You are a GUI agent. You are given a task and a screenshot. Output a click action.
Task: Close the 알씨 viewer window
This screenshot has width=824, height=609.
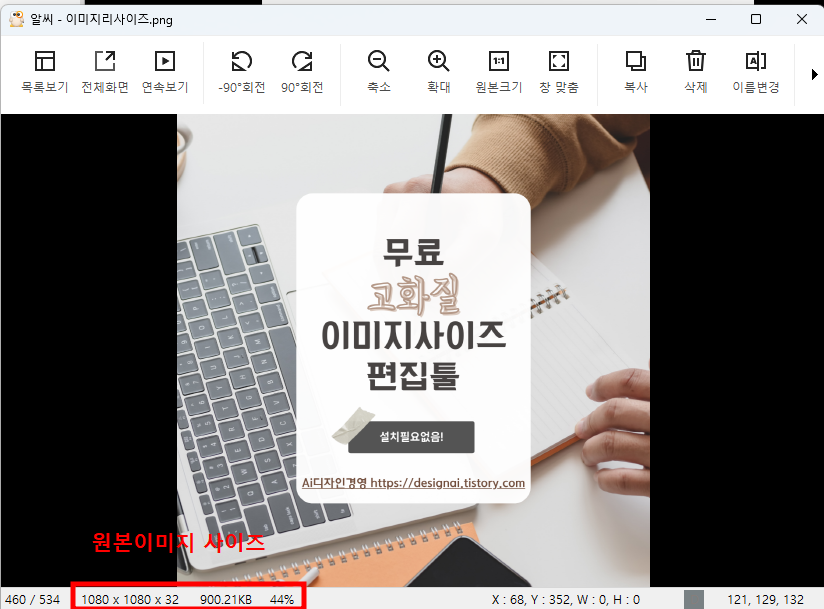point(801,19)
